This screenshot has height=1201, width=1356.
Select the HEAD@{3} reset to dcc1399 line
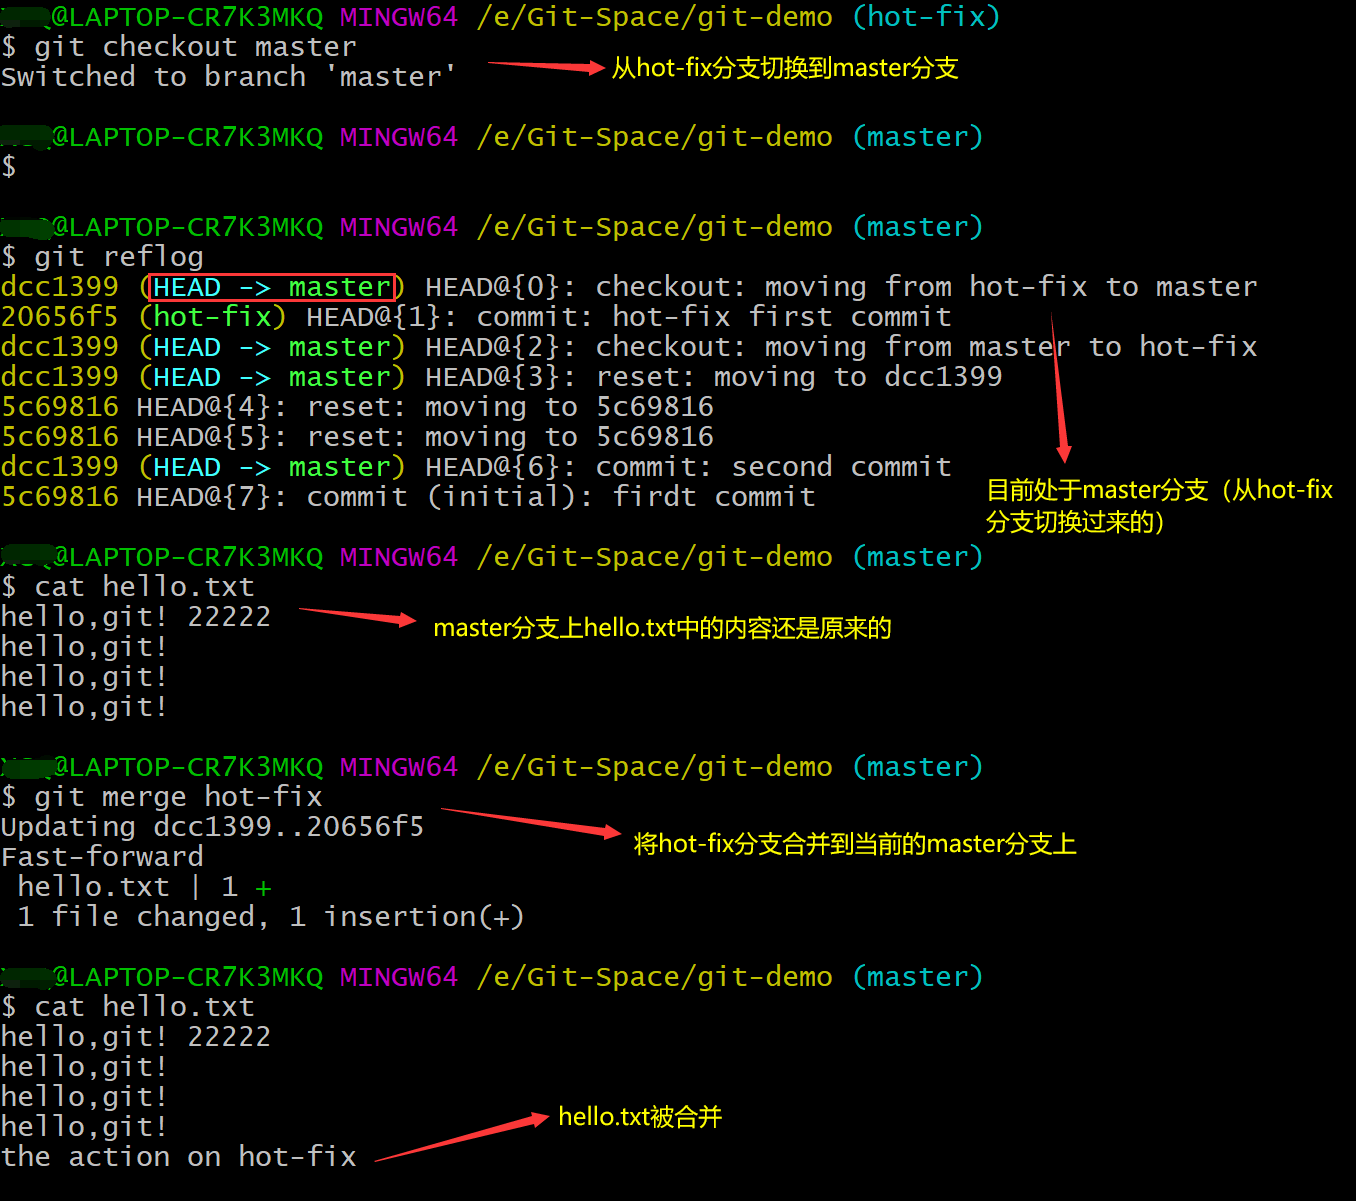[502, 377]
